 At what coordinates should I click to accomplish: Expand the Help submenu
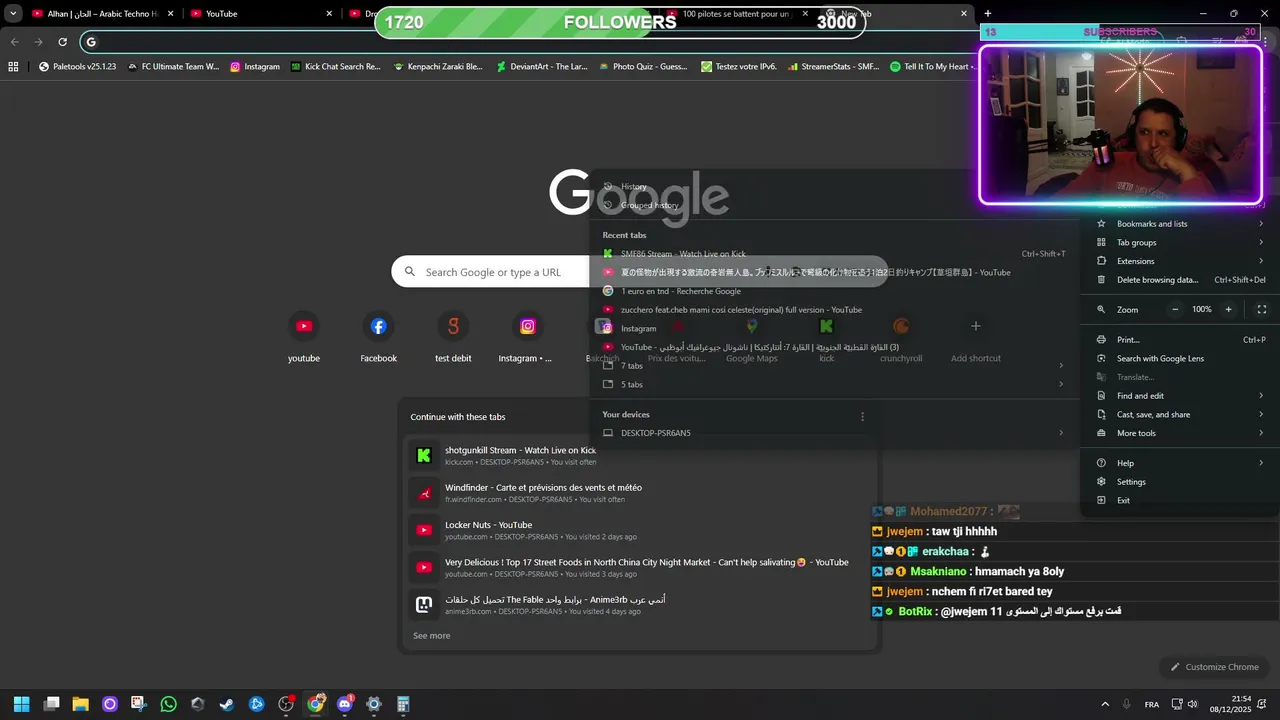pyautogui.click(x=1180, y=463)
